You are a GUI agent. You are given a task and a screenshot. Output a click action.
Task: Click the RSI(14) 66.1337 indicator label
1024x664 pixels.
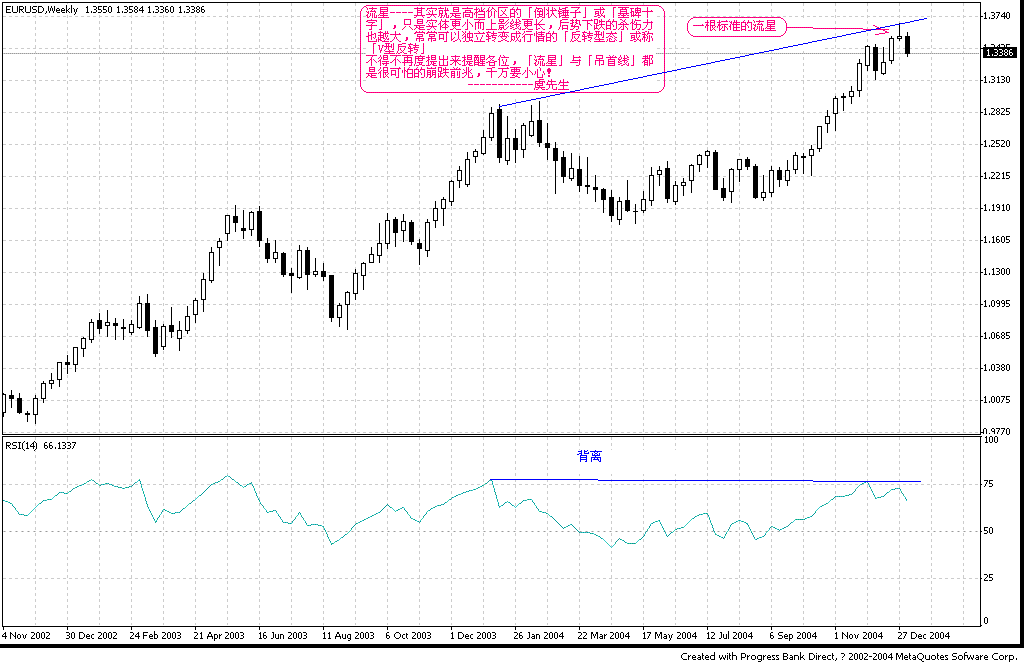click(x=41, y=445)
